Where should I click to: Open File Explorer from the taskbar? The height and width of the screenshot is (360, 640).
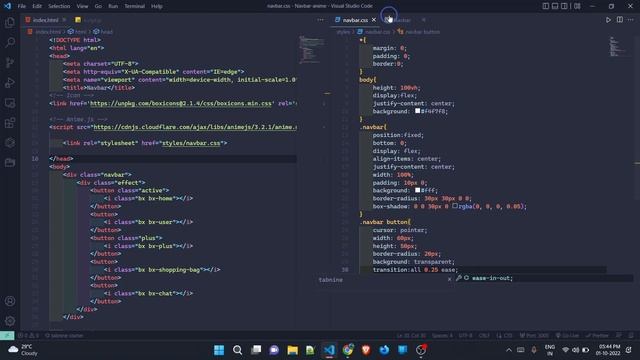292,350
